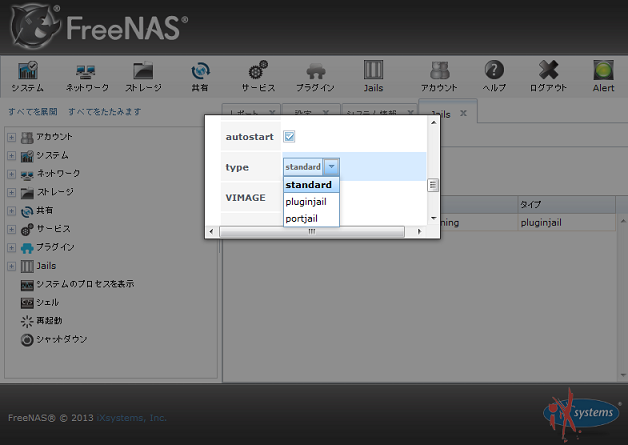Click dialog horizontal scroll left arrow
The image size is (628, 445).
211,232
